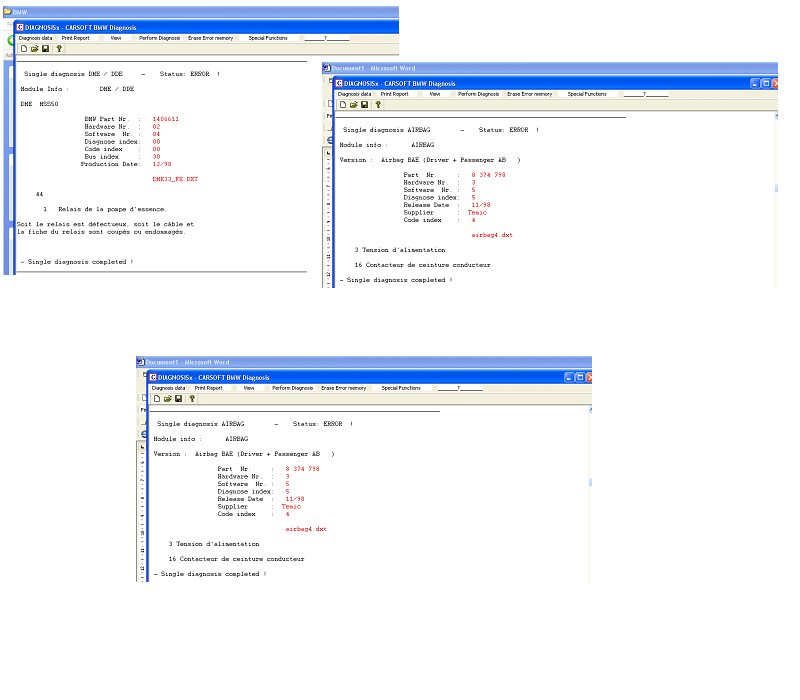This screenshot has width=800, height=700.
Task: Click airbag4.dxt in lower AIRBAG window
Action: pyautogui.click(x=306, y=529)
